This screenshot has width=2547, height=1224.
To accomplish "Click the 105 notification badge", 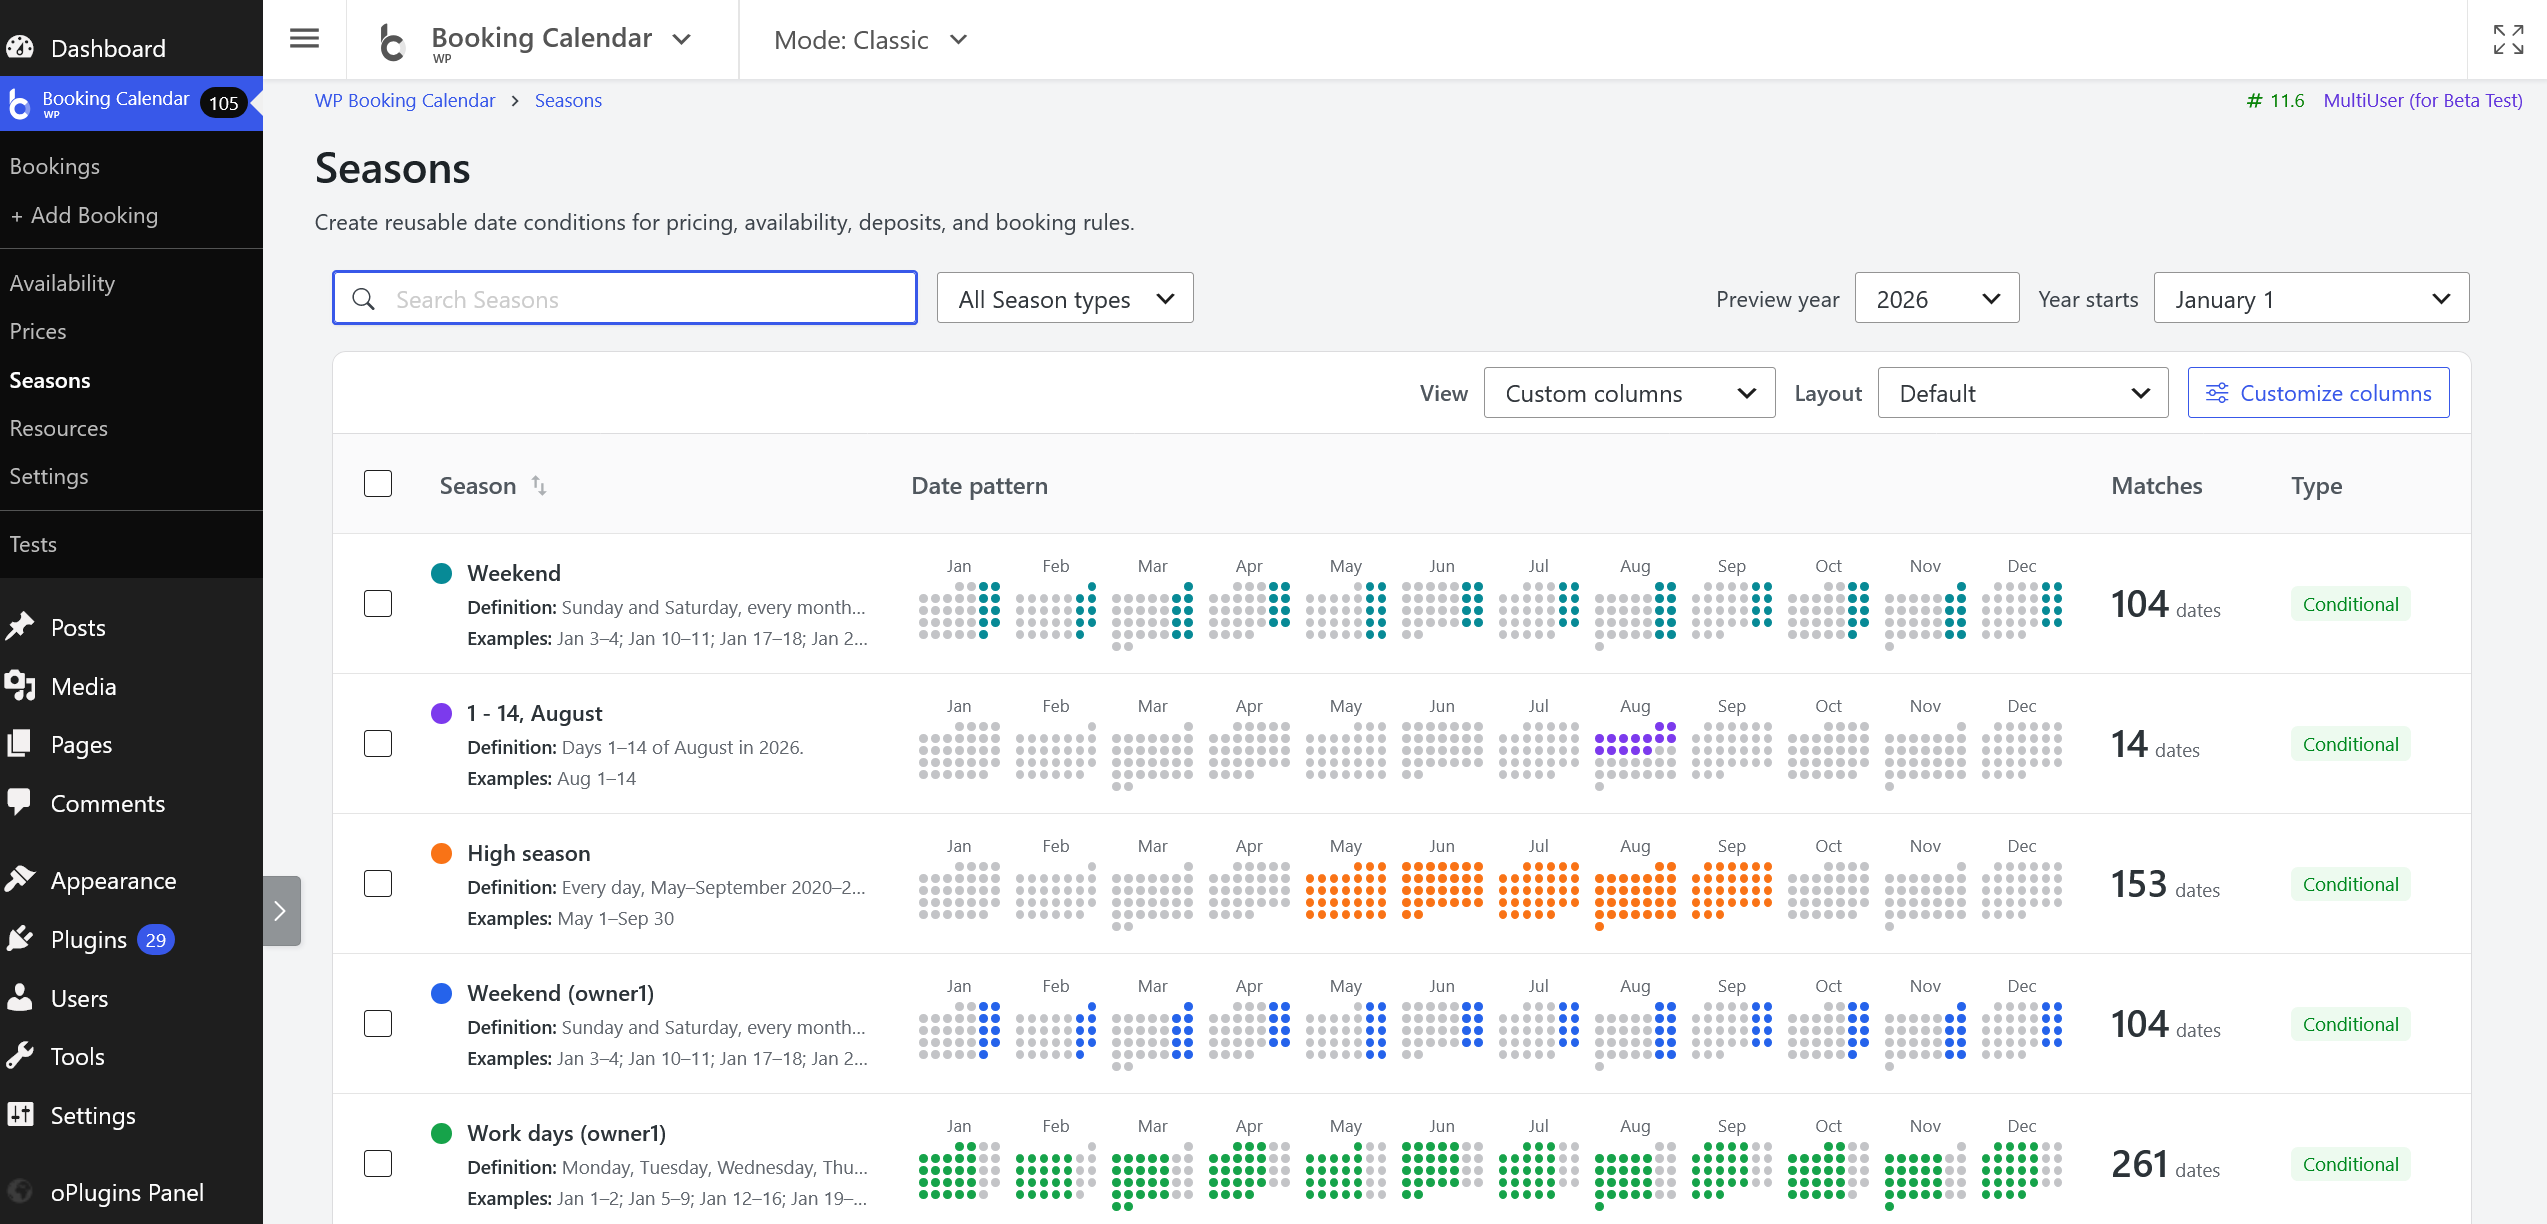I will point(223,103).
